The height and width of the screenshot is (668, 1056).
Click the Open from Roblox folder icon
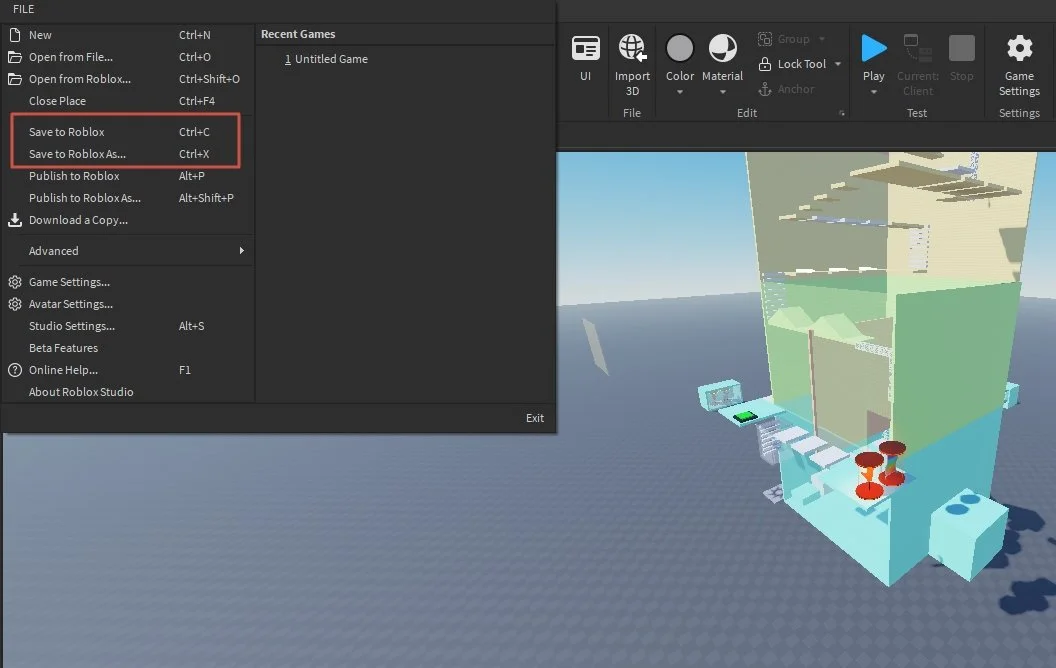[15, 79]
